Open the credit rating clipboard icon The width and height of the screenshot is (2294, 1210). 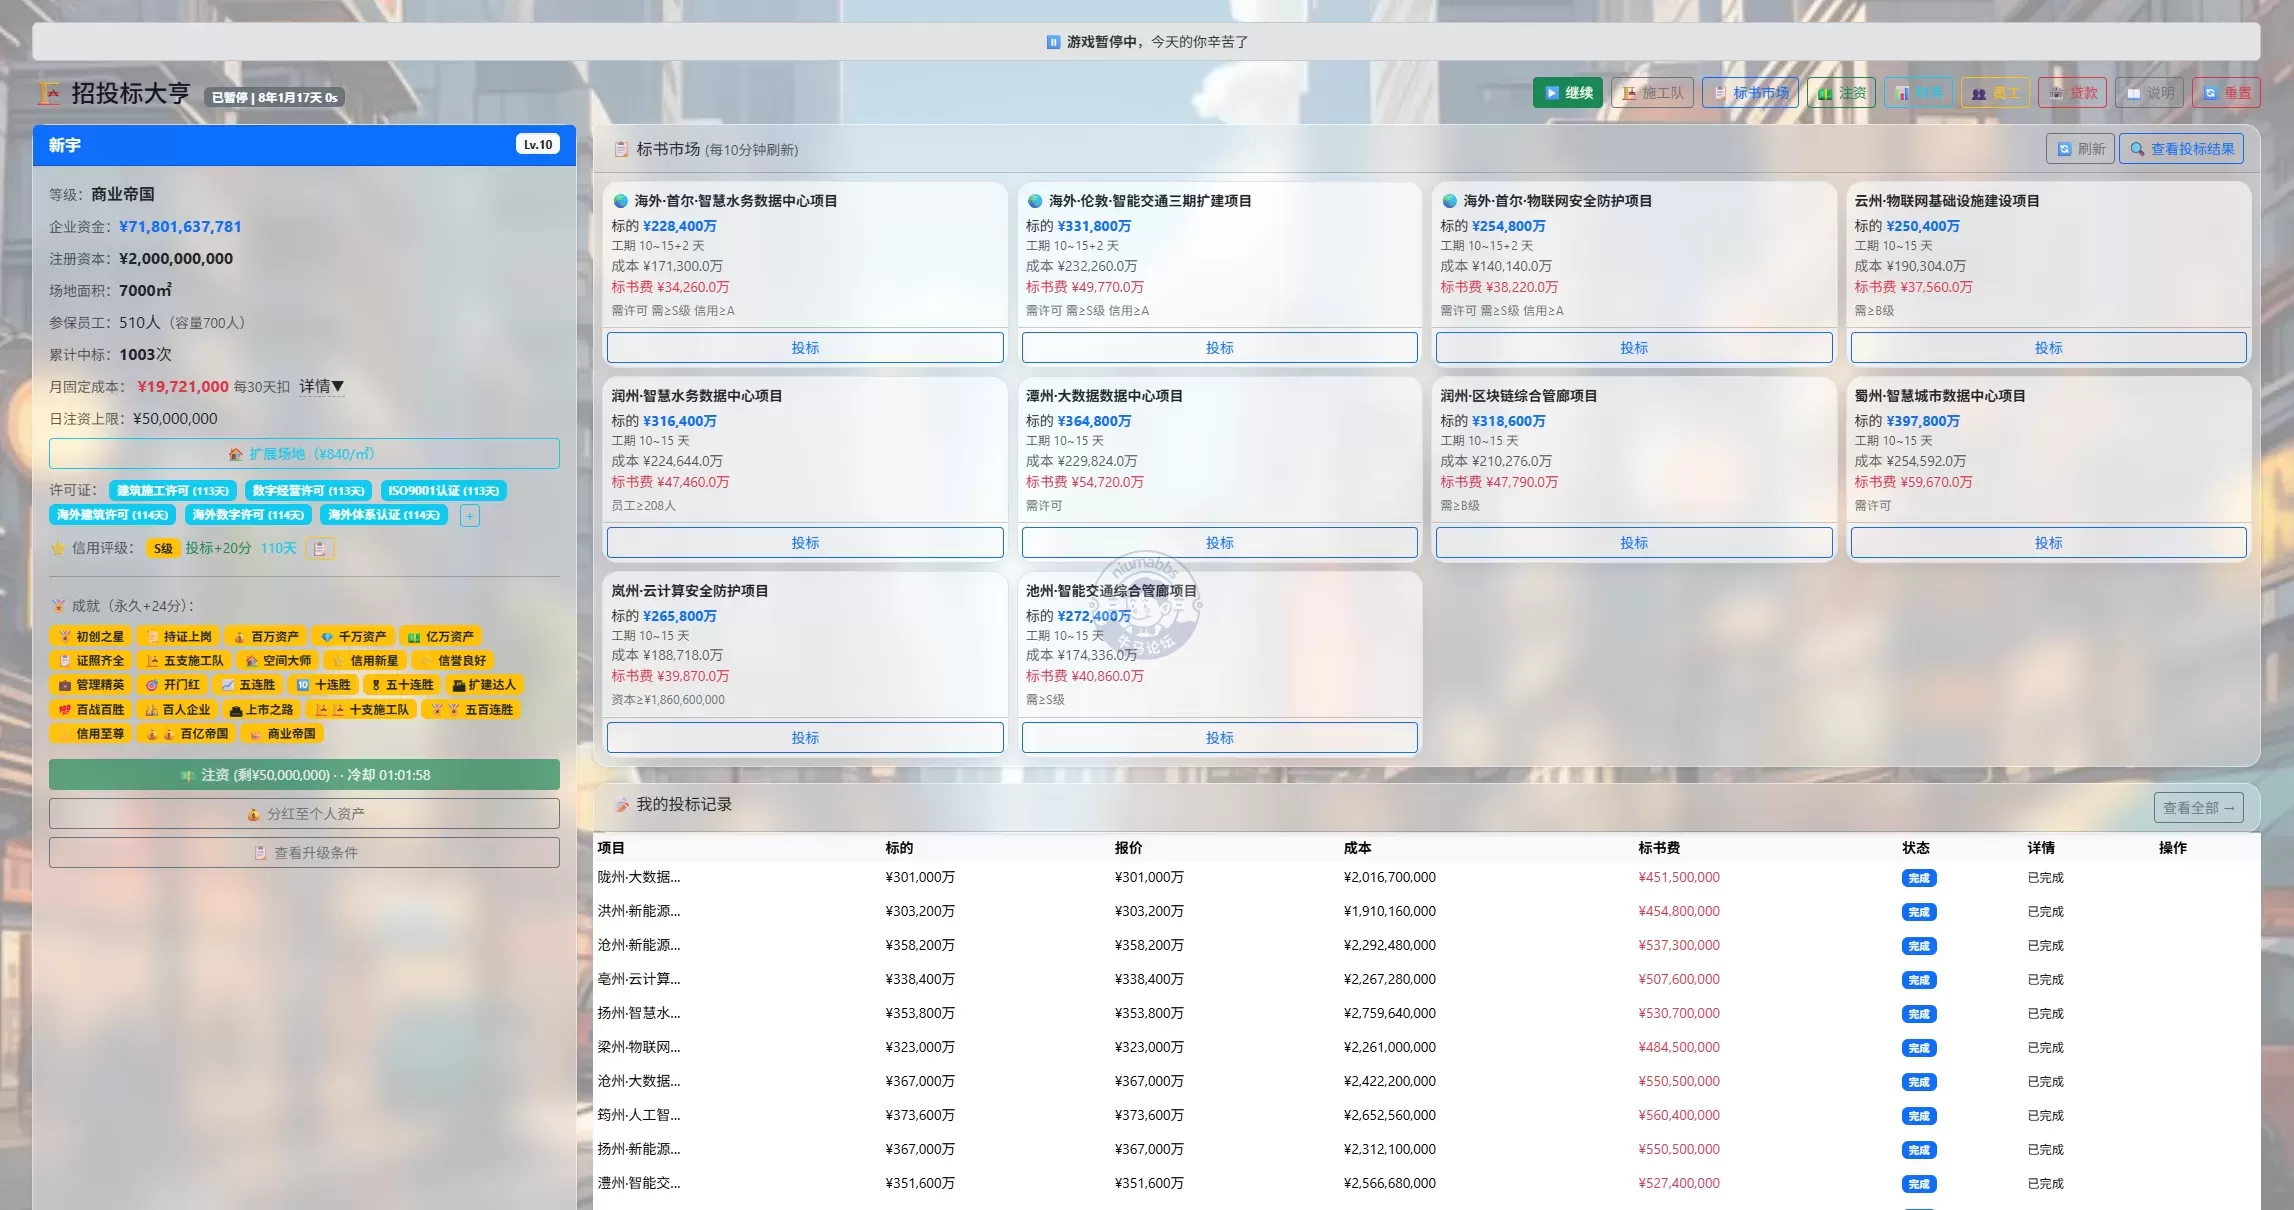[320, 548]
